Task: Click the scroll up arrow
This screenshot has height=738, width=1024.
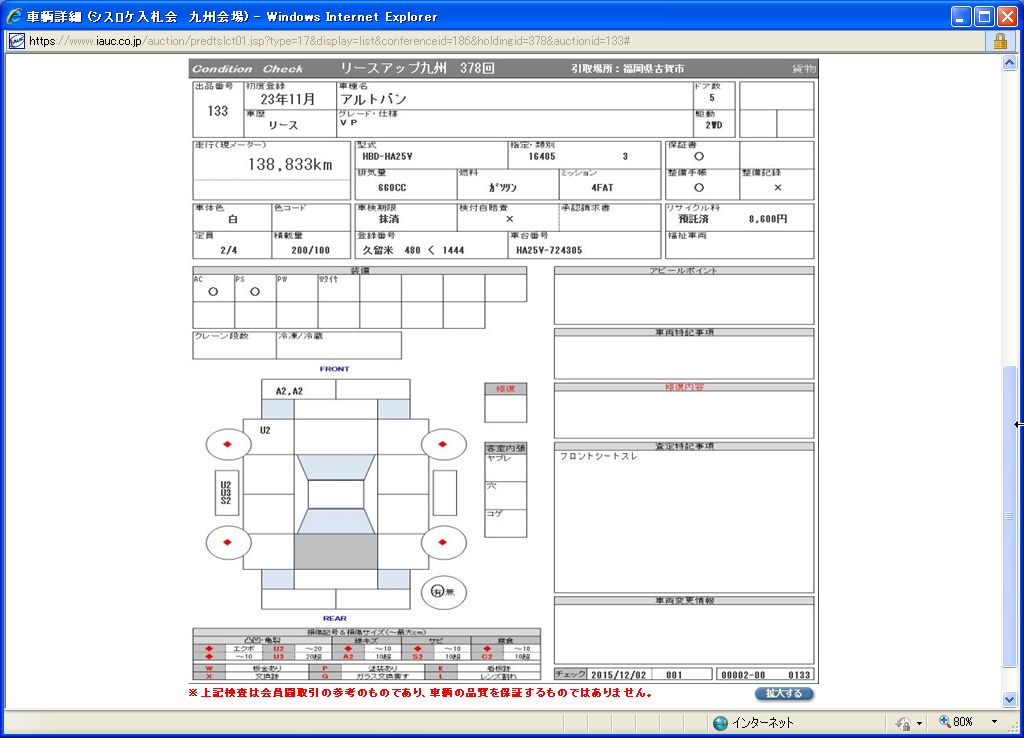Action: click(x=1010, y=63)
